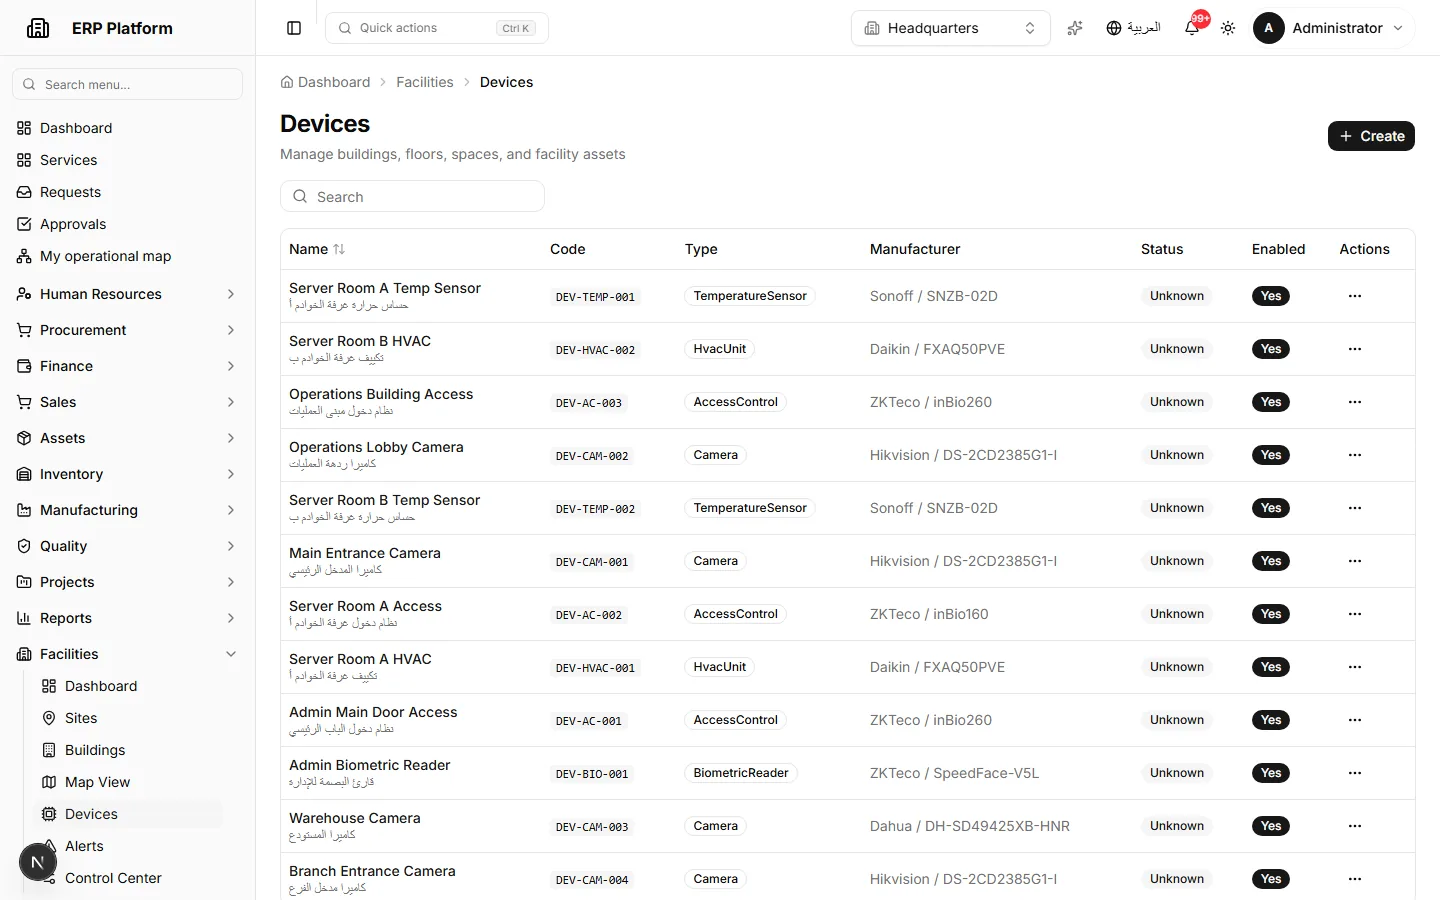Open the Alerts submenu item
Image resolution: width=1440 pixels, height=900 pixels.
click(128, 846)
